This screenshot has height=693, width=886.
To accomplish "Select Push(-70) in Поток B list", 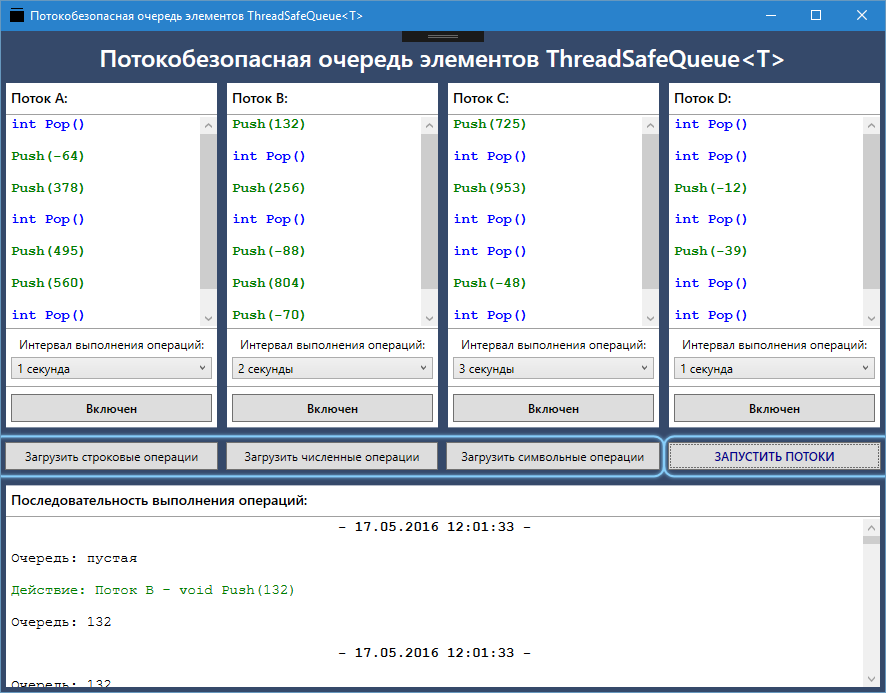I will tap(269, 314).
